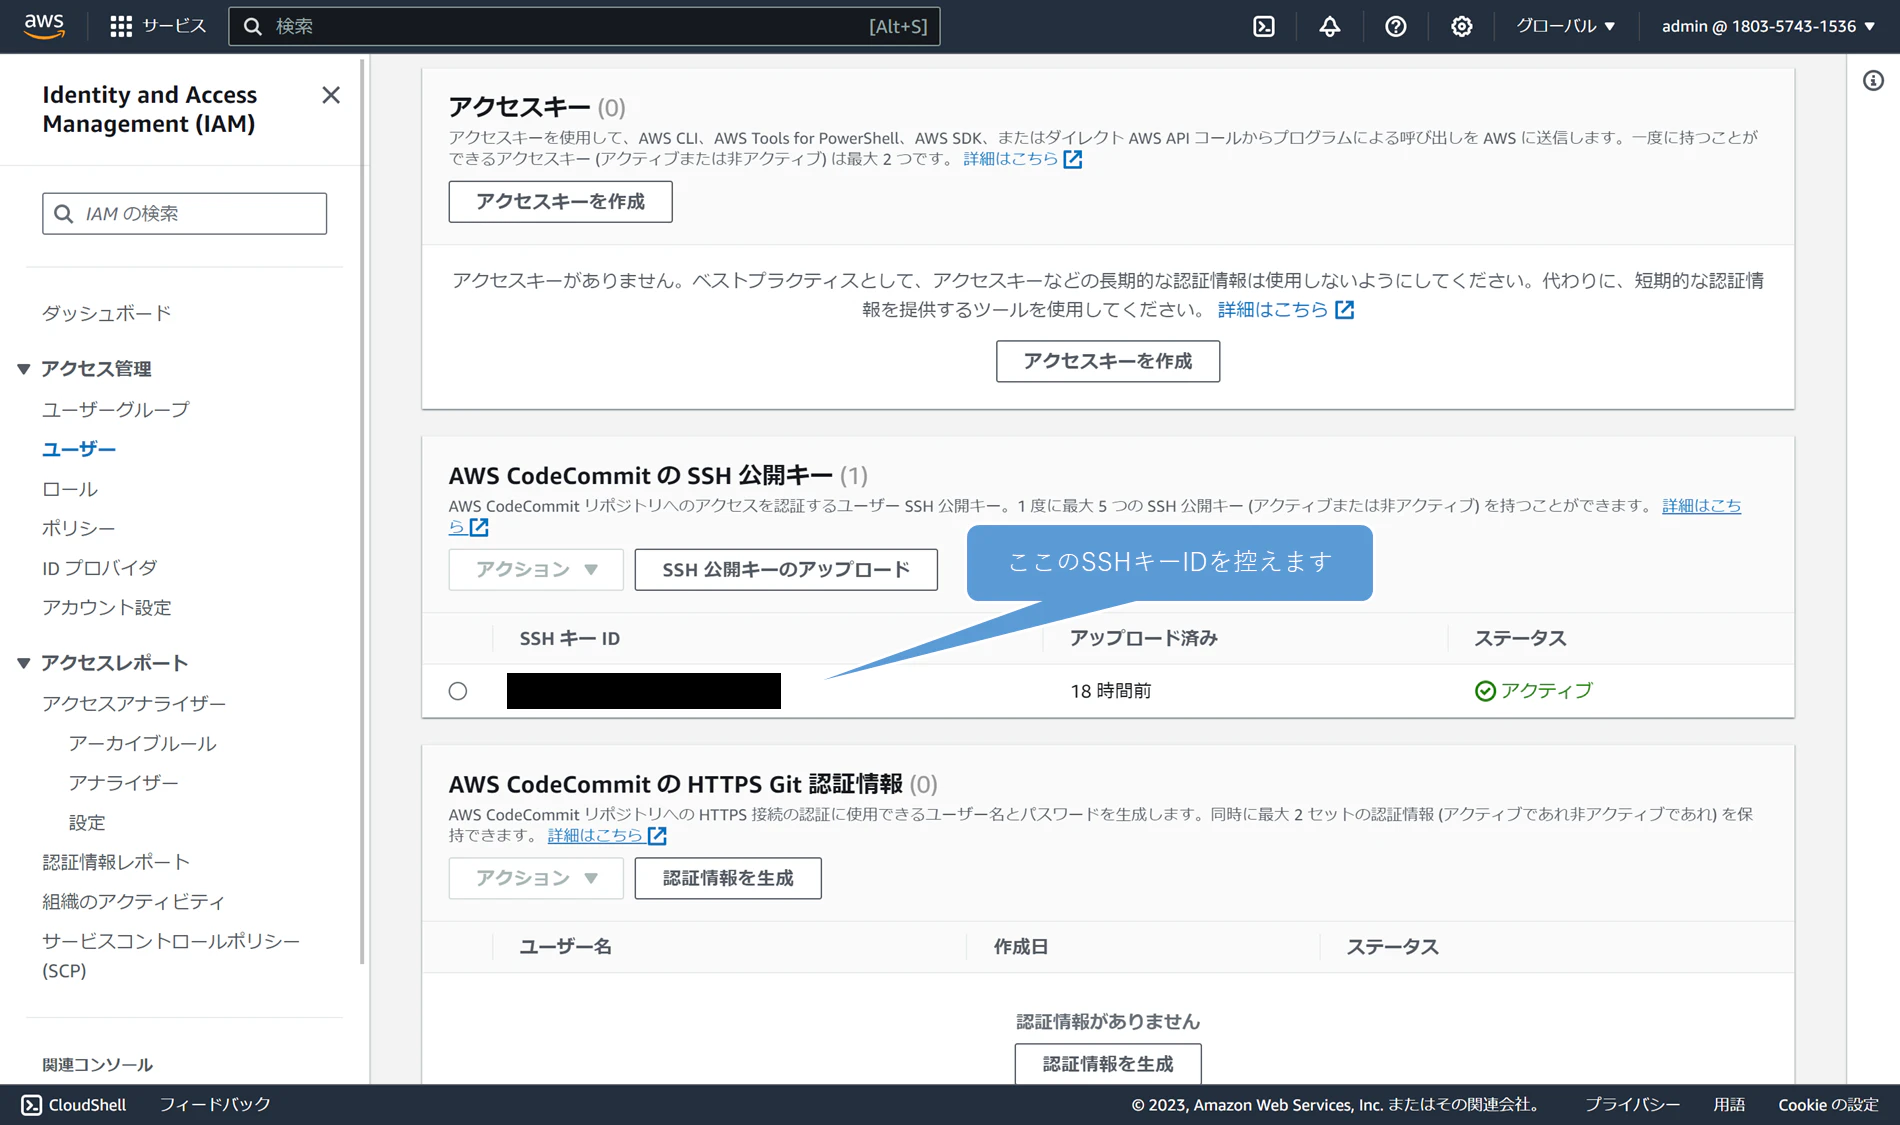Open Cookie の設定 in the footer
Viewport: 1900px width, 1125px height.
(1828, 1105)
